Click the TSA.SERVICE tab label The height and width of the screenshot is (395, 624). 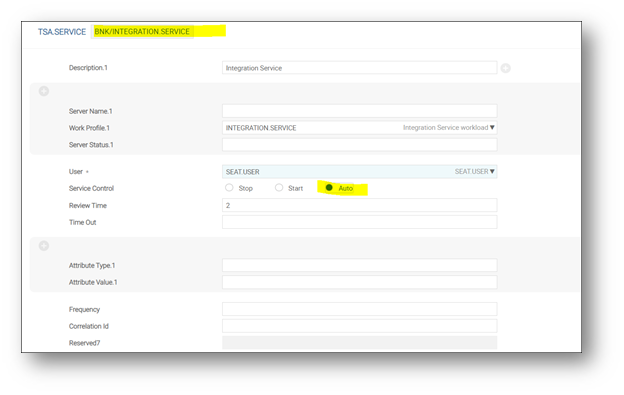tap(62, 32)
